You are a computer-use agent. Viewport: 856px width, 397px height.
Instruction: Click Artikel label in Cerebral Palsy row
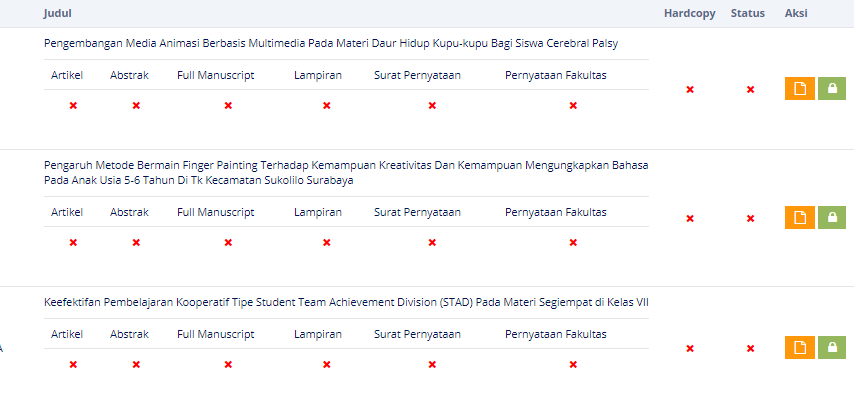coord(67,75)
